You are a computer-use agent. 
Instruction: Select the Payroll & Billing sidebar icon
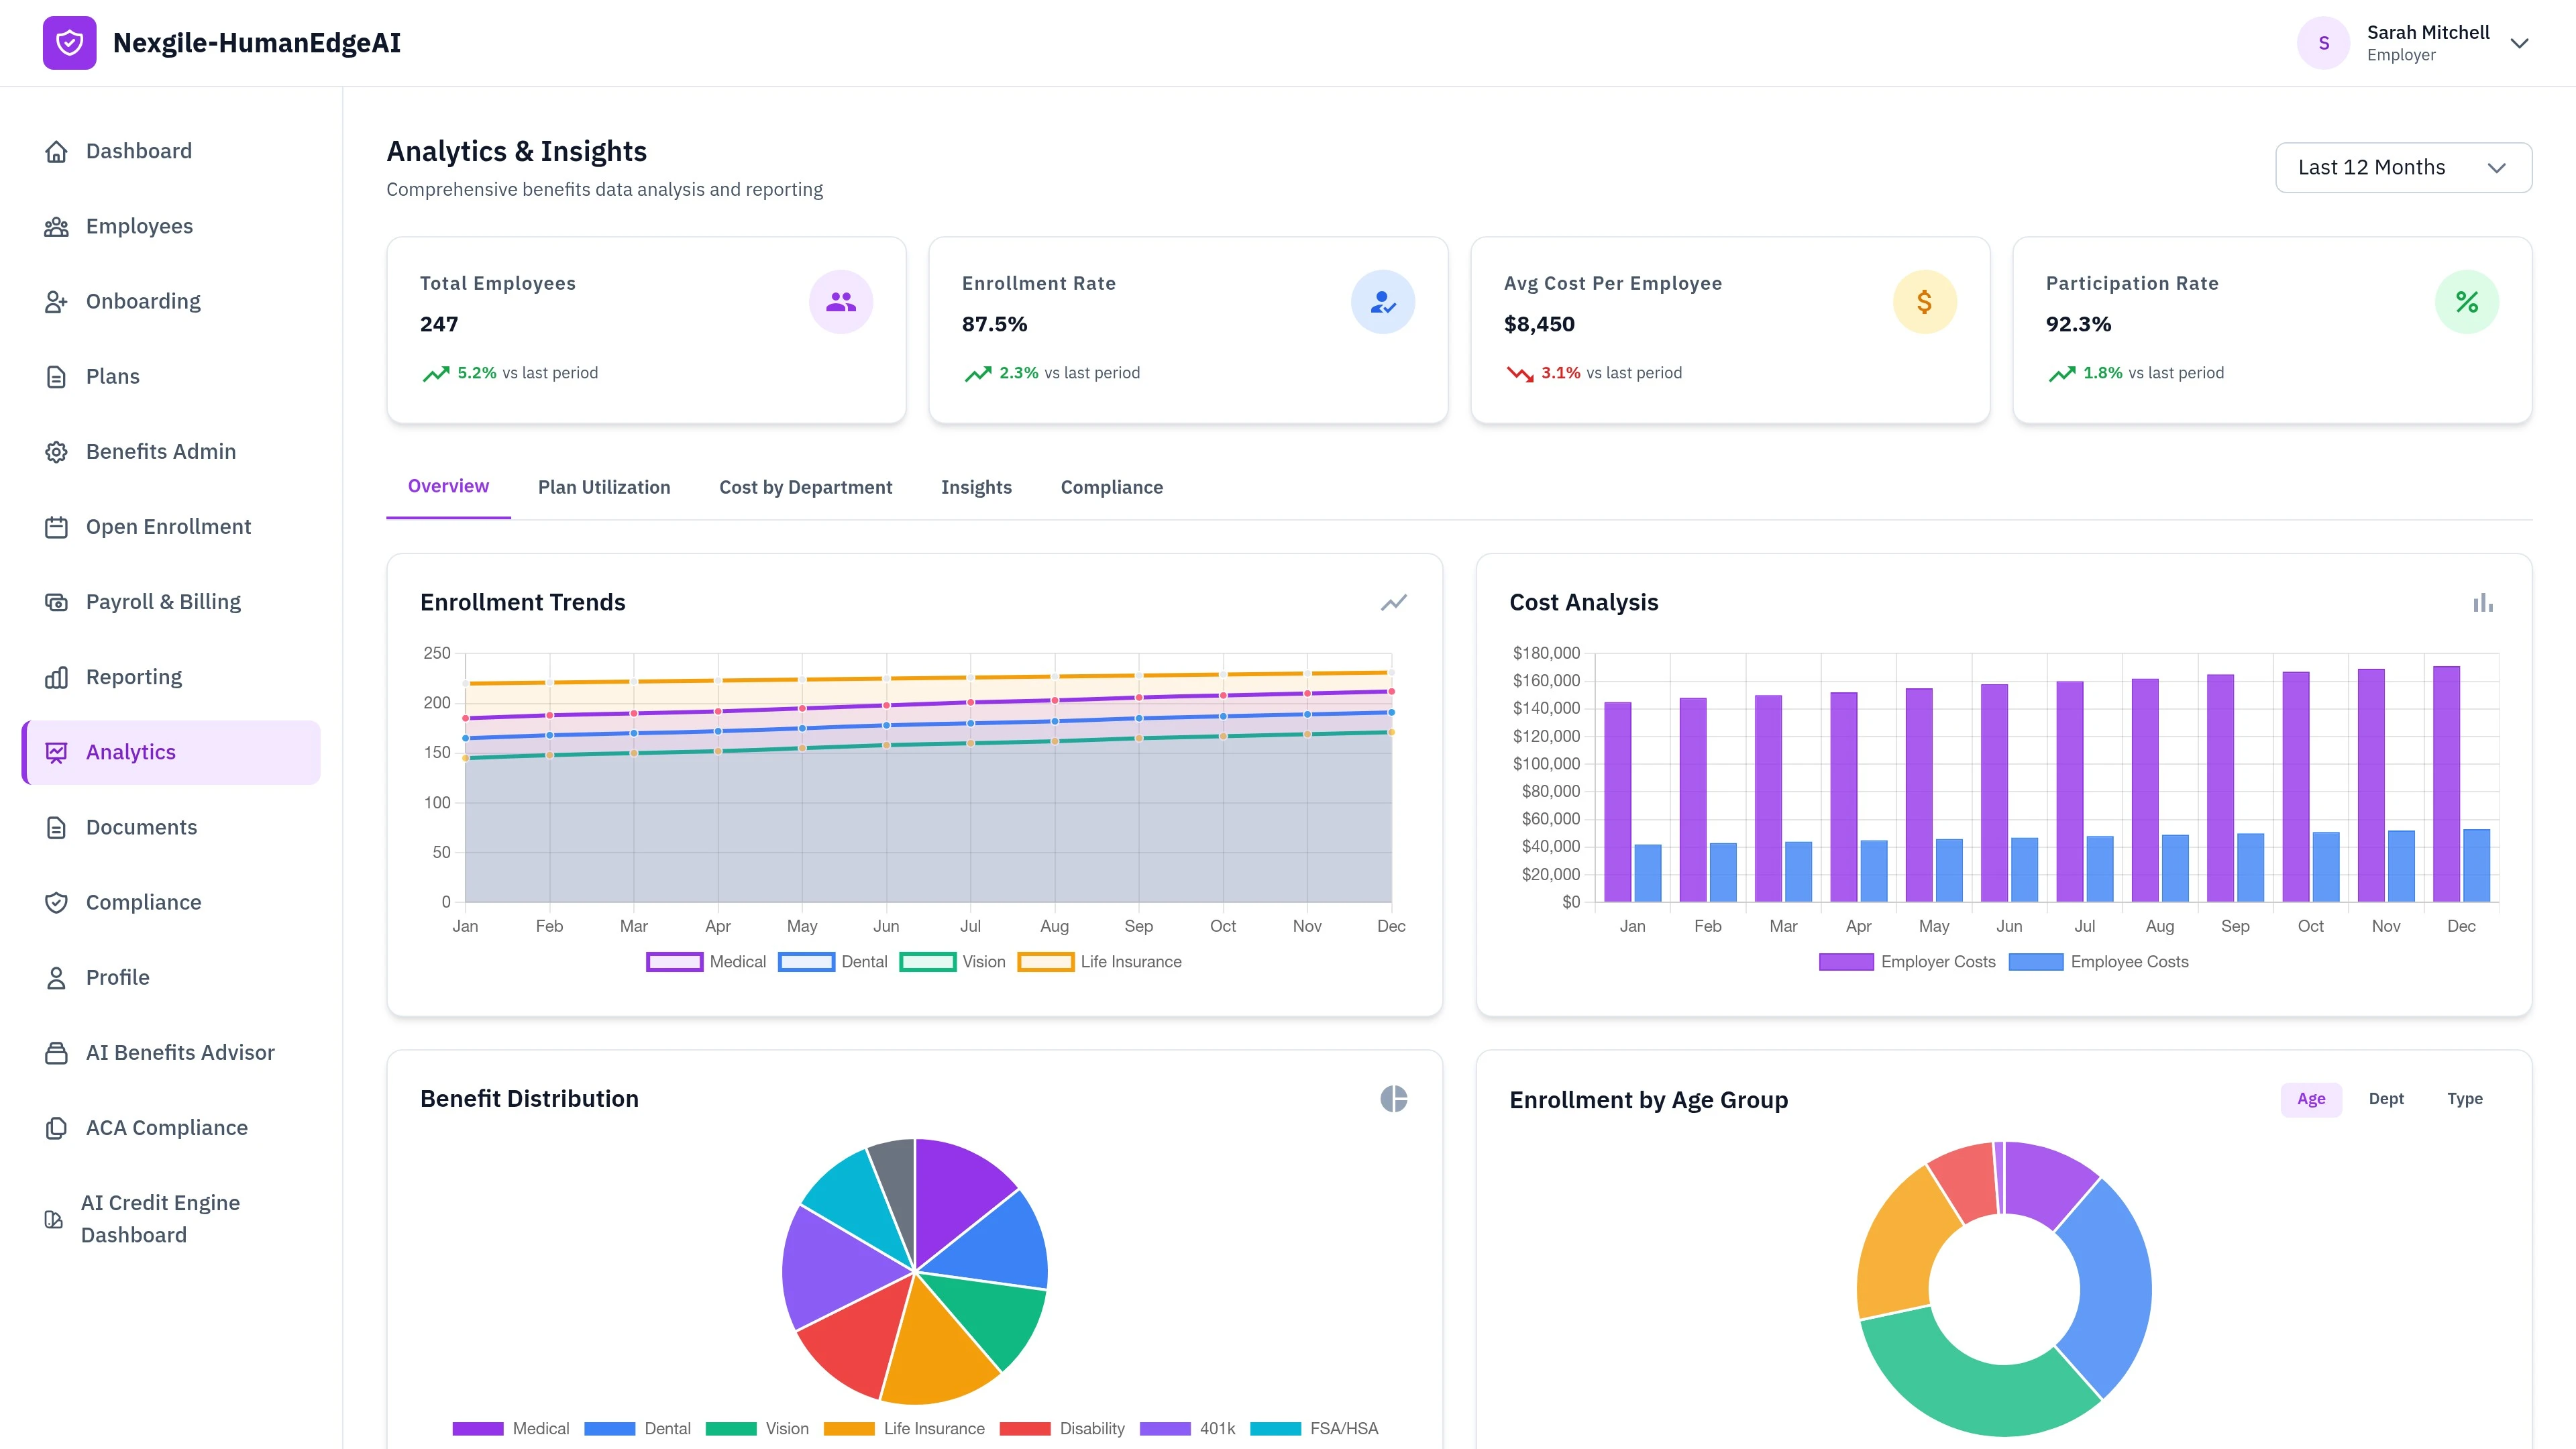point(56,601)
